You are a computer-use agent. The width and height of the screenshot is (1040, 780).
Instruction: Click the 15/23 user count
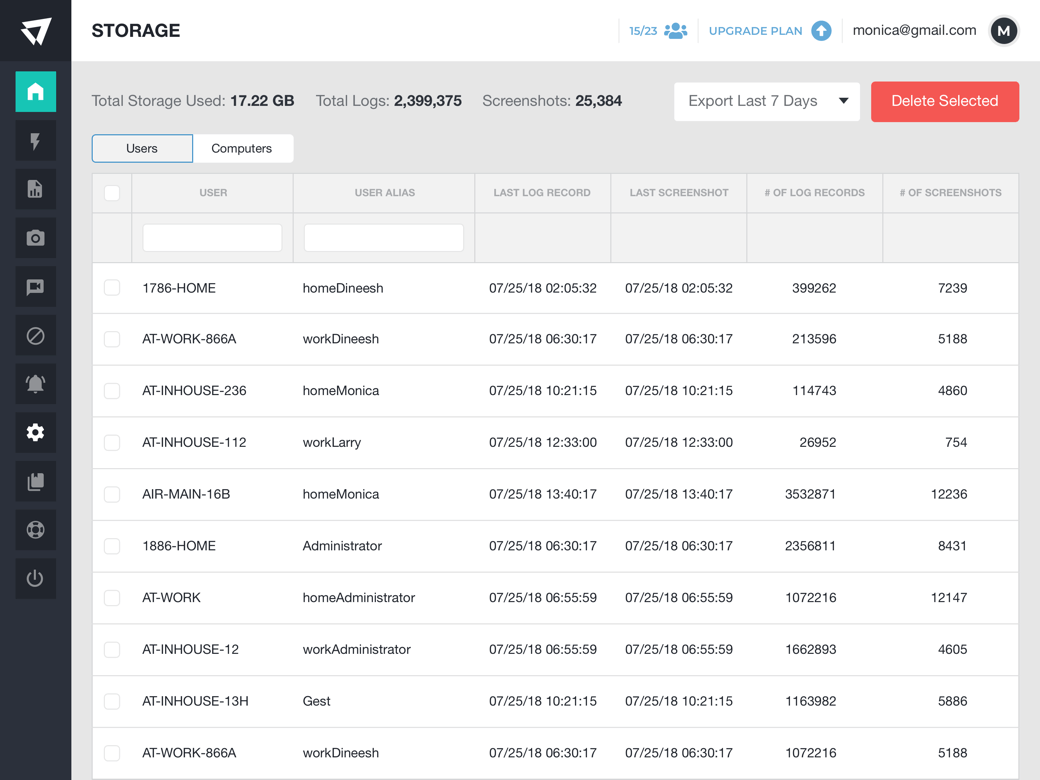click(x=643, y=31)
